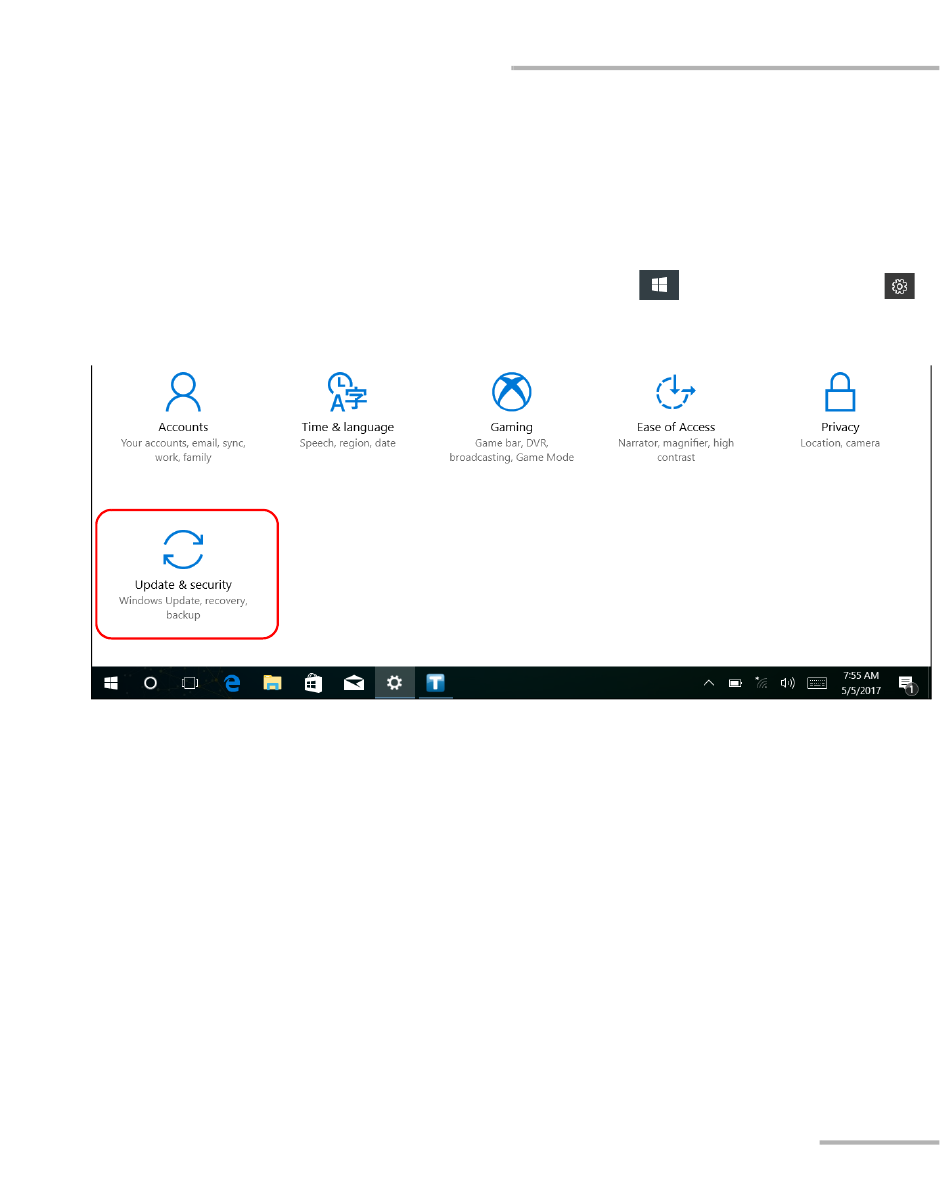Open the Action Center notifications icon
Screen dimensions: 950x1181
point(908,684)
